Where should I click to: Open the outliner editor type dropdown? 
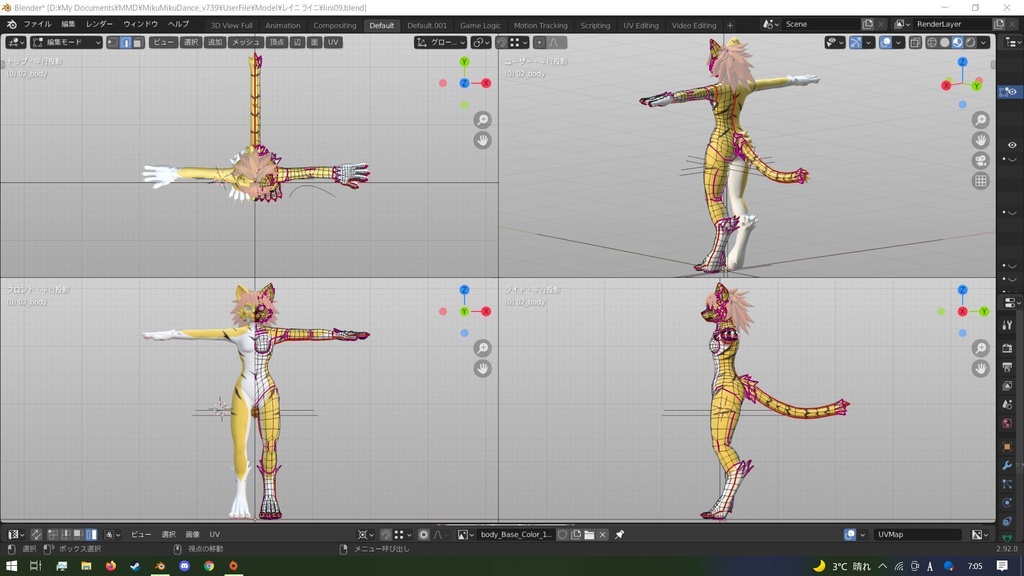(1013, 42)
